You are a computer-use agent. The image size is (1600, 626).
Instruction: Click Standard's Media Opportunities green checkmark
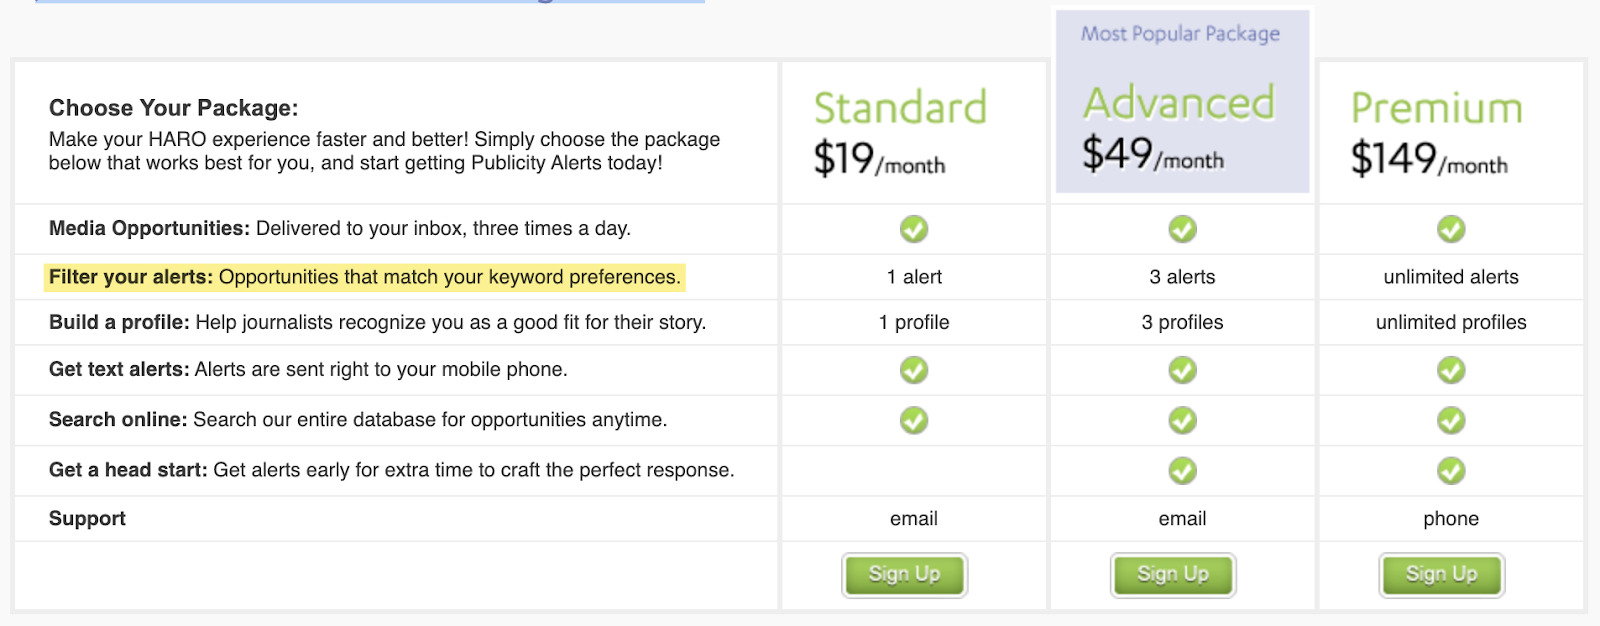click(x=913, y=229)
